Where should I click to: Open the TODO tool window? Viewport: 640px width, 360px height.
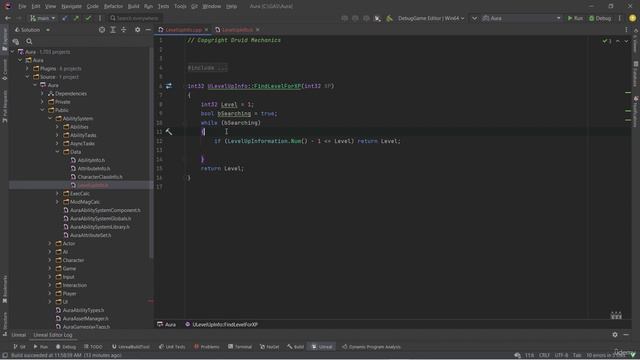tap(93, 347)
